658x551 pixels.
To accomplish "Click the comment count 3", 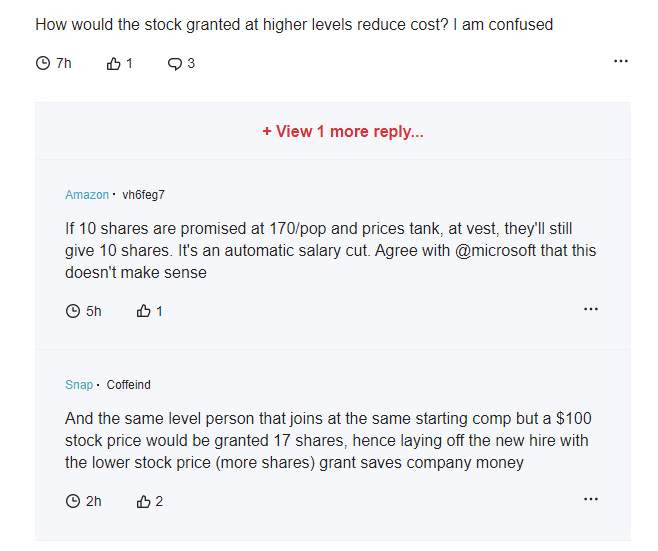I will (191, 63).
